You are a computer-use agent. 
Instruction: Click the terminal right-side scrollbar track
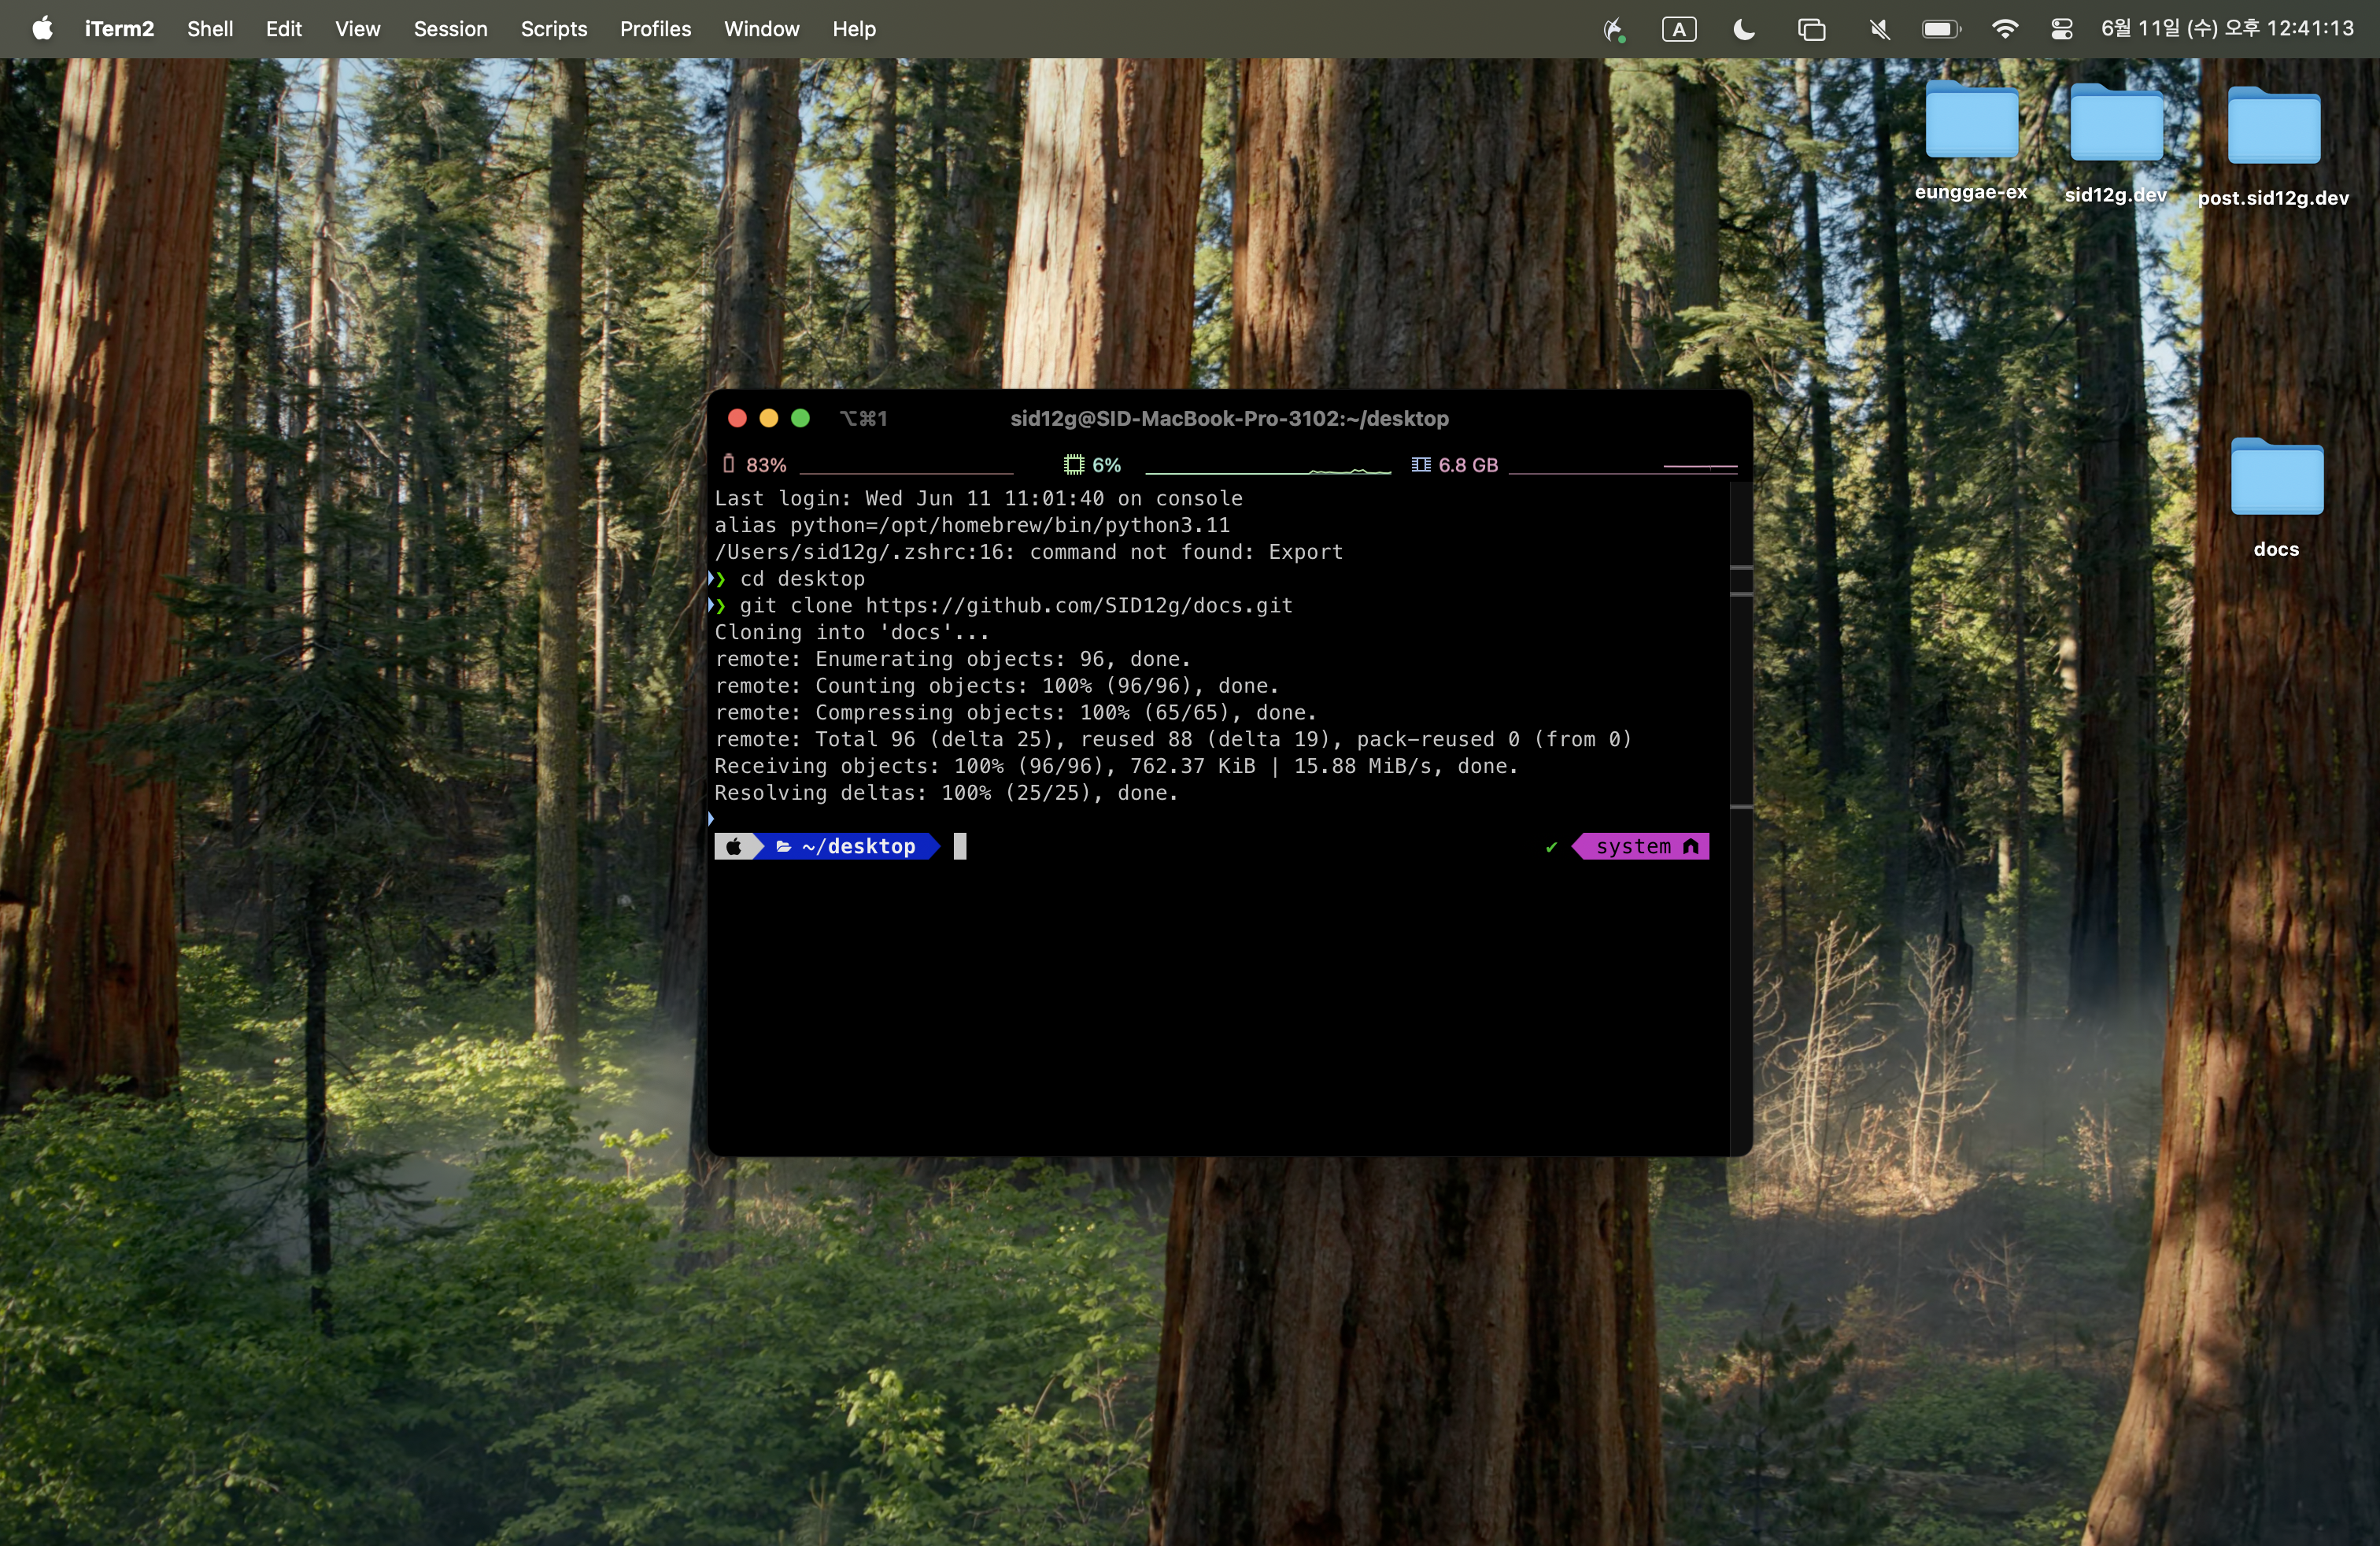[1740, 818]
